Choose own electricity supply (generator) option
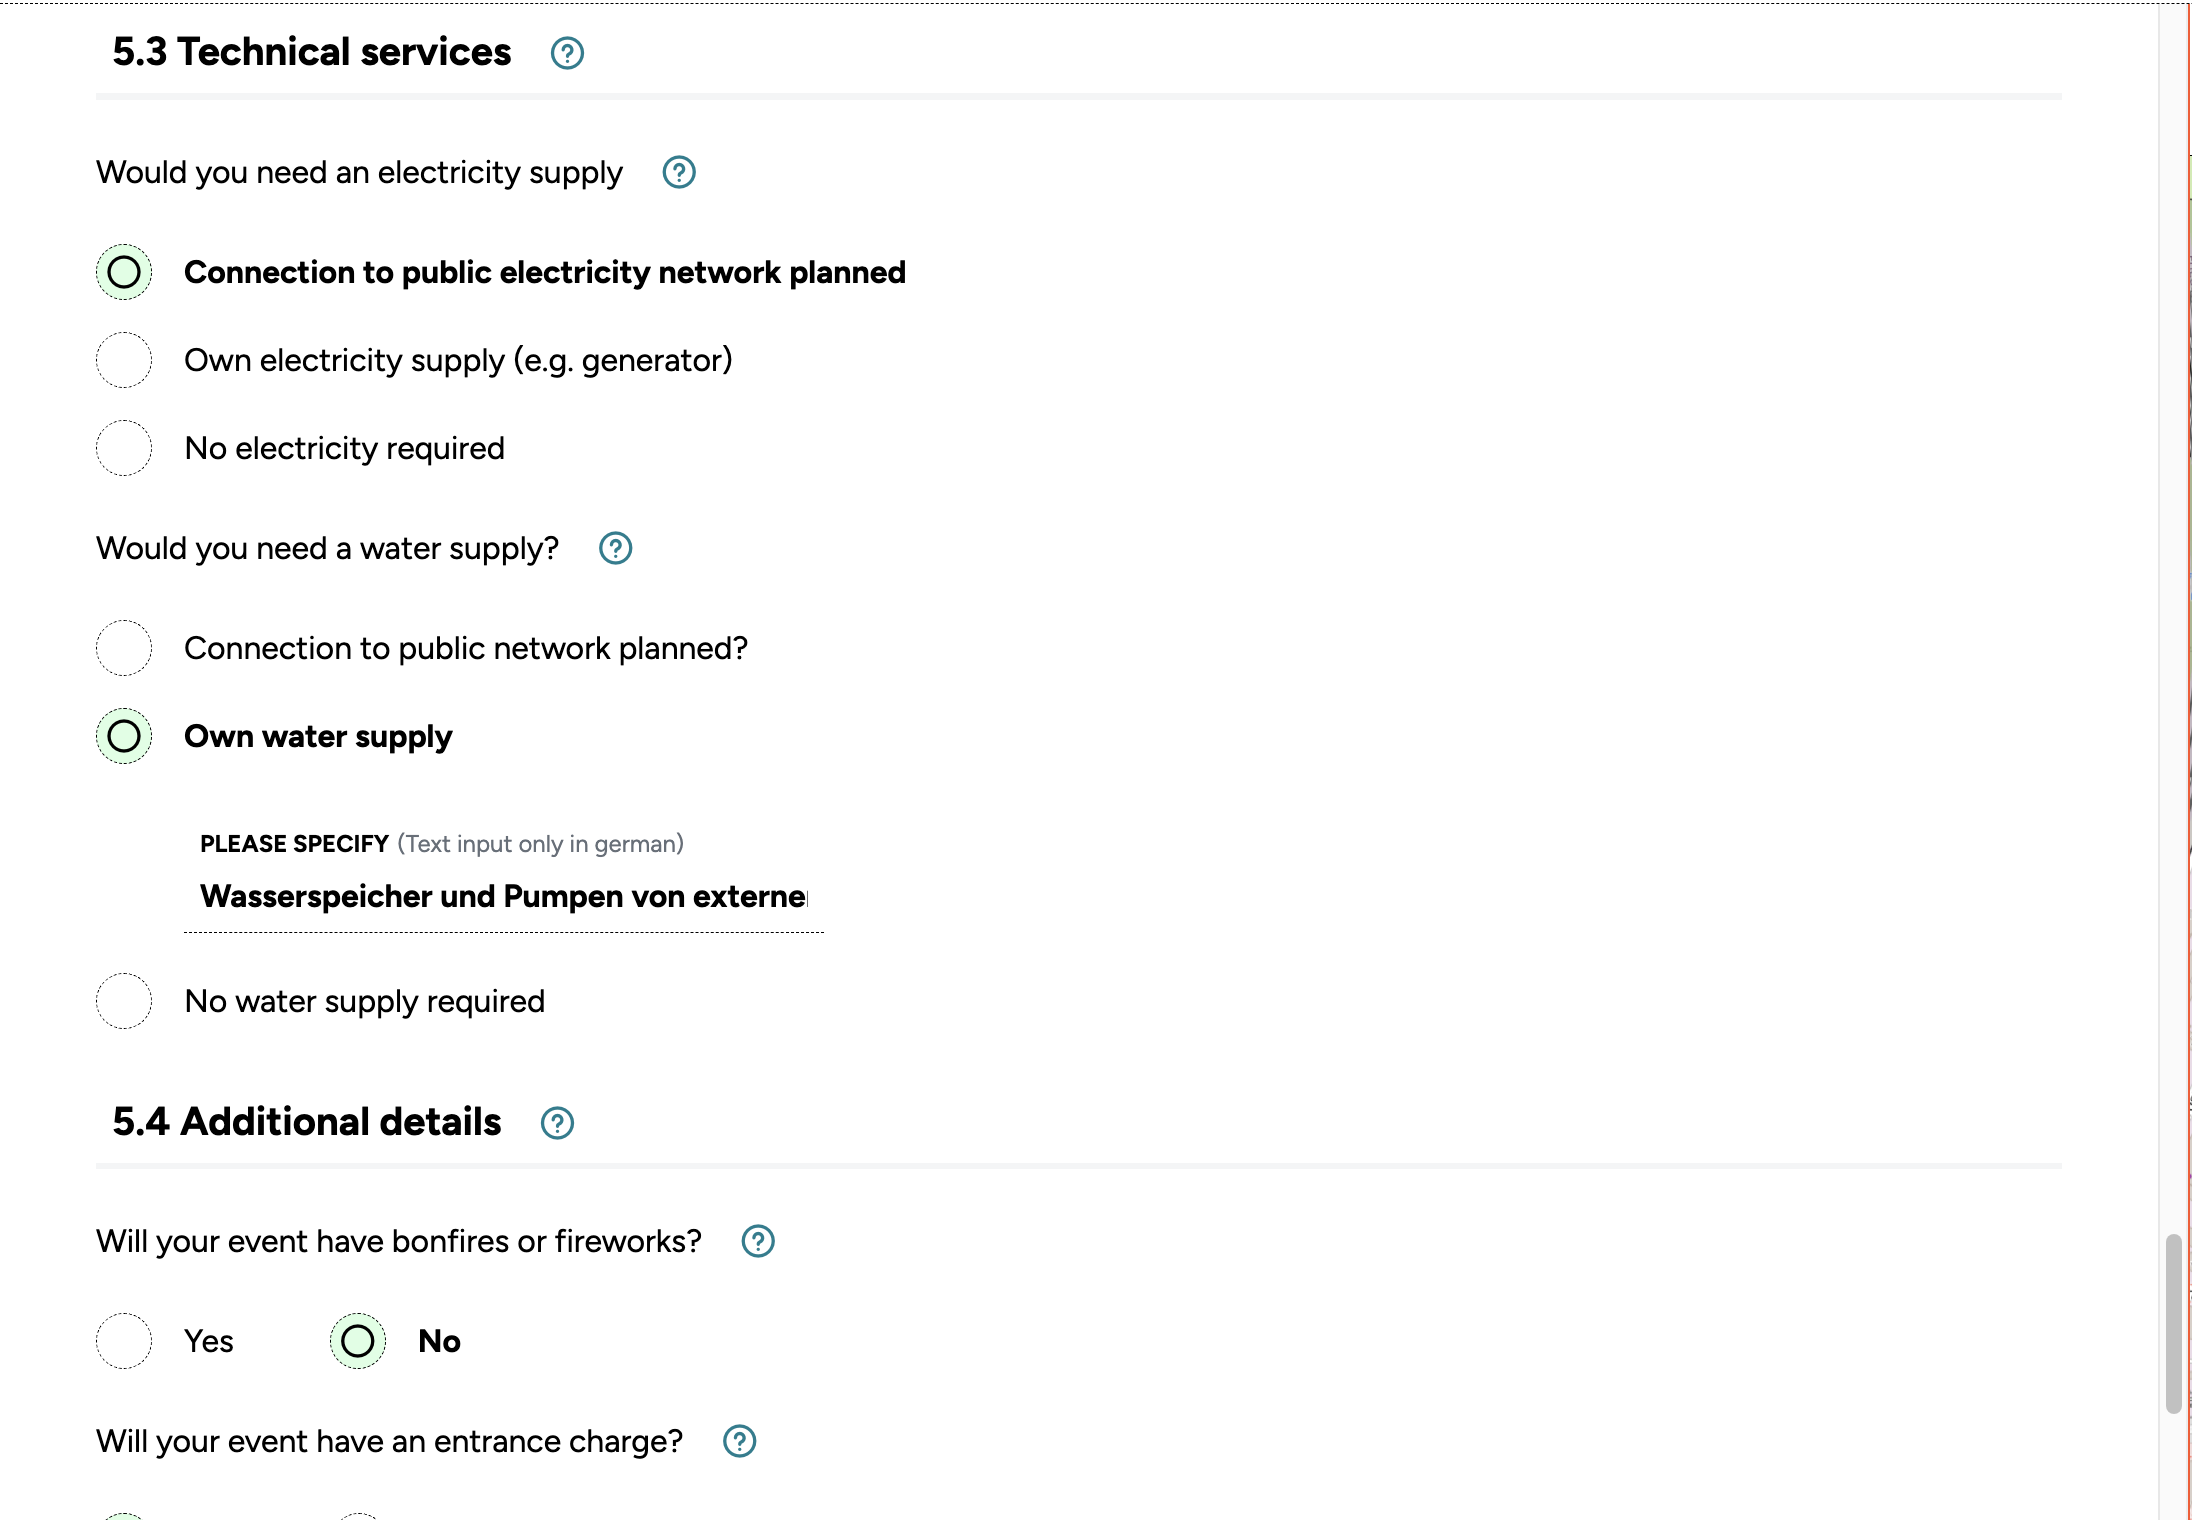The image size is (2192, 1520). (124, 360)
